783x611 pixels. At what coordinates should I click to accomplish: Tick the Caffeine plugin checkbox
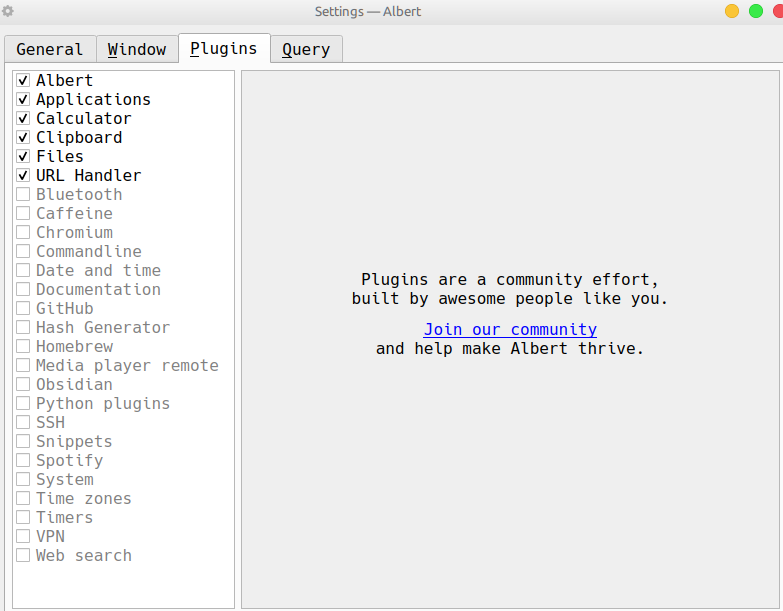click(23, 213)
